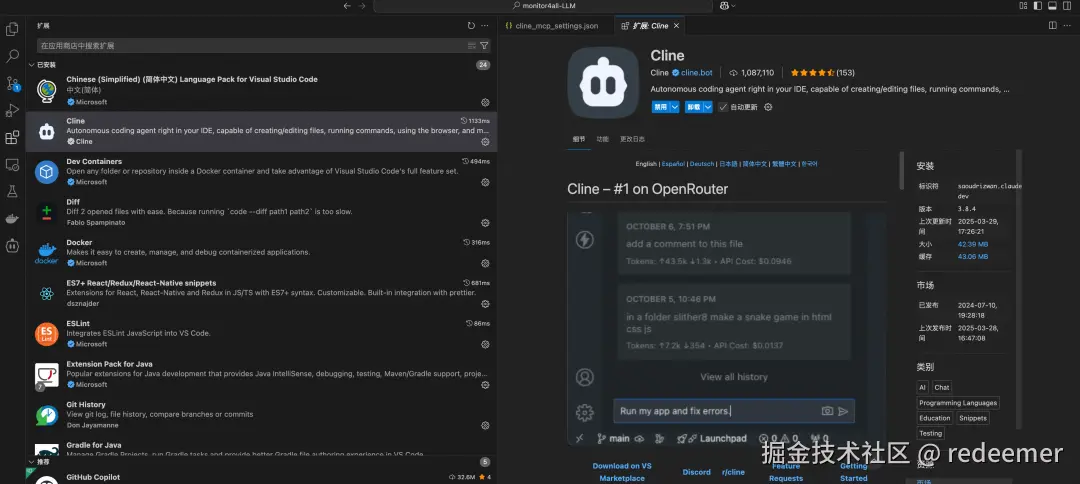Open manage gear for Diff extension

pyautogui.click(x=485, y=223)
